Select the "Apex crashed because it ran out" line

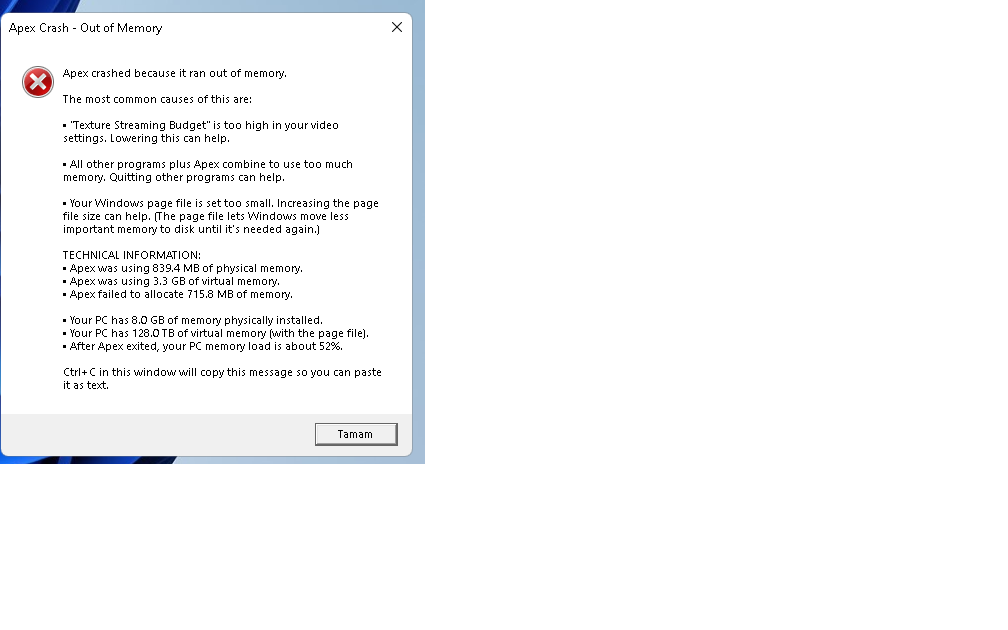175,73
